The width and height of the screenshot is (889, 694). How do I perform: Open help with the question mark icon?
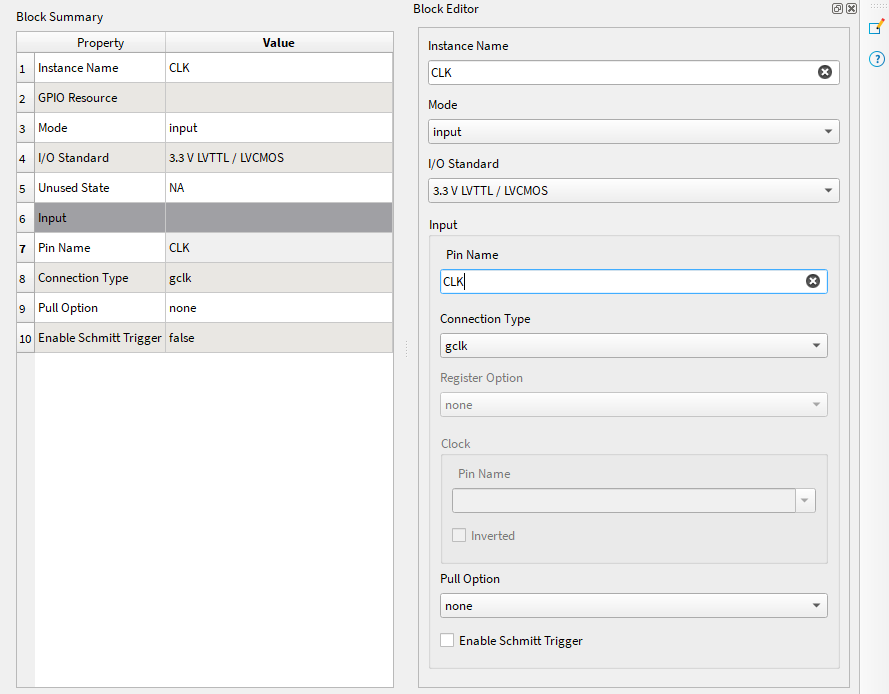(x=876, y=59)
